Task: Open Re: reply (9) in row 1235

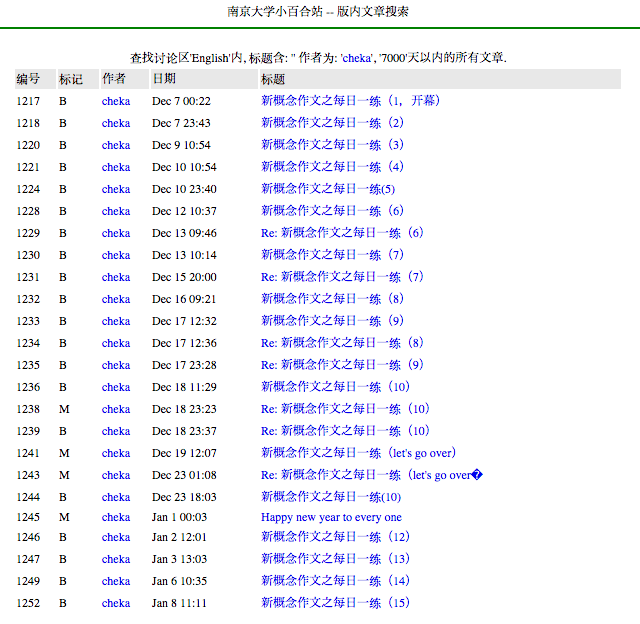Action: (x=342, y=365)
